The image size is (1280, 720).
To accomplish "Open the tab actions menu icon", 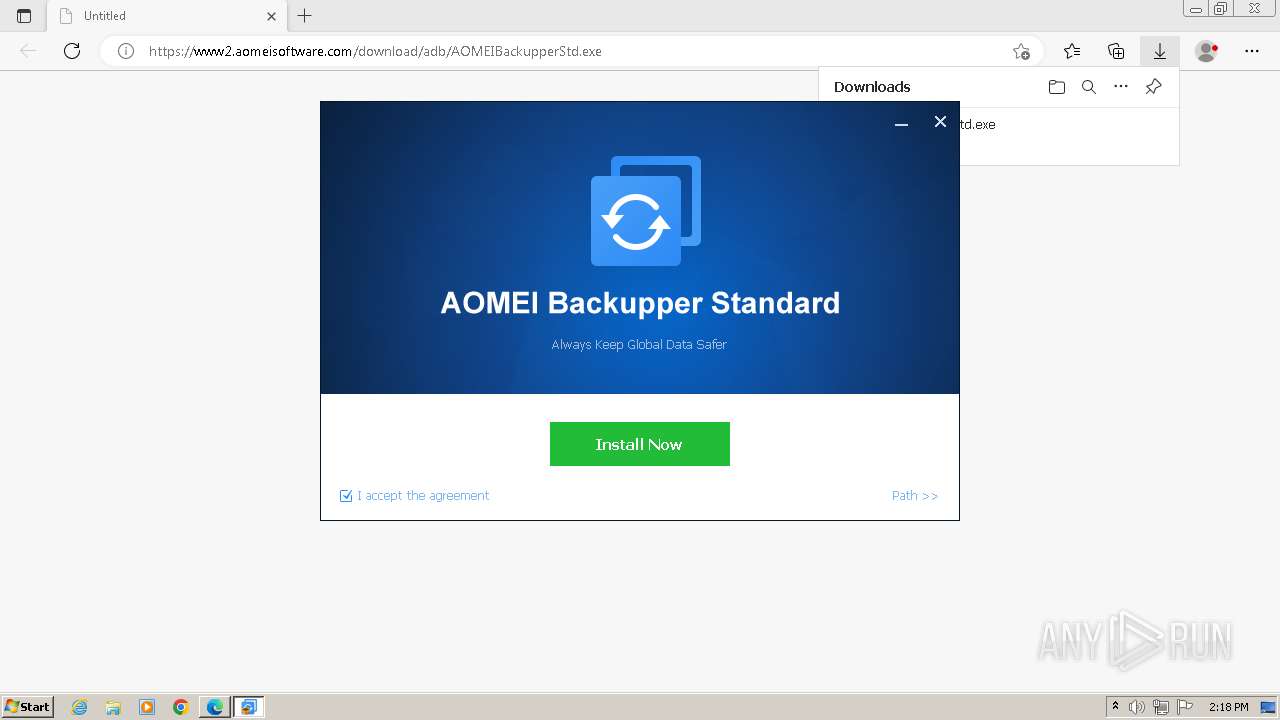I will pos(24,16).
